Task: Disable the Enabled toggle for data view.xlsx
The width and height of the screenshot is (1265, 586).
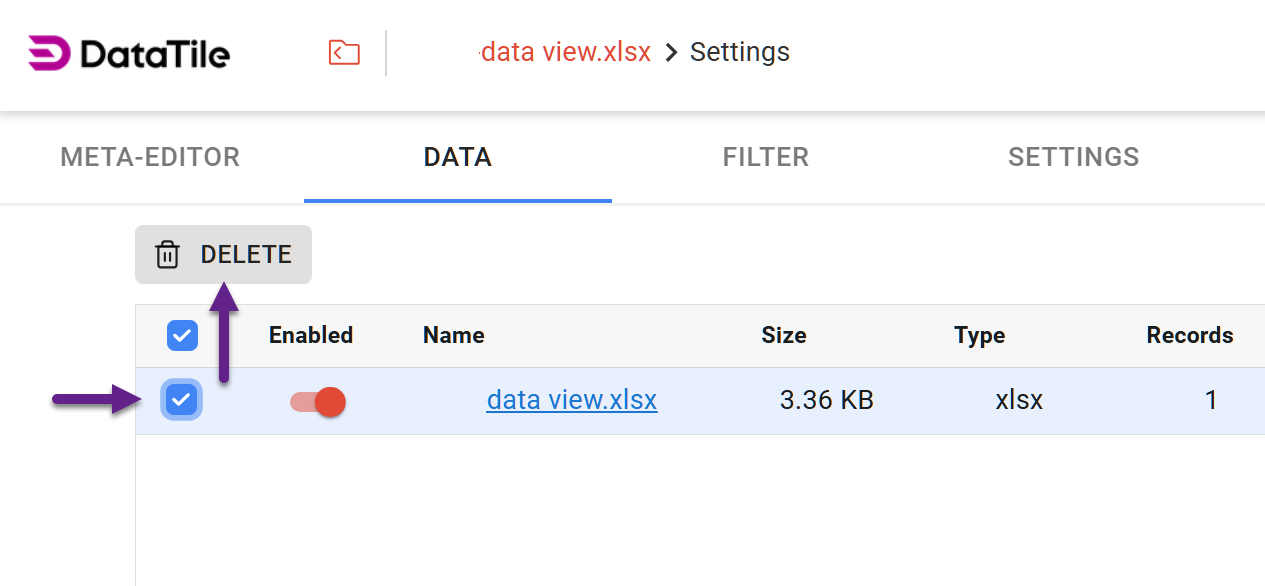Action: coord(316,400)
